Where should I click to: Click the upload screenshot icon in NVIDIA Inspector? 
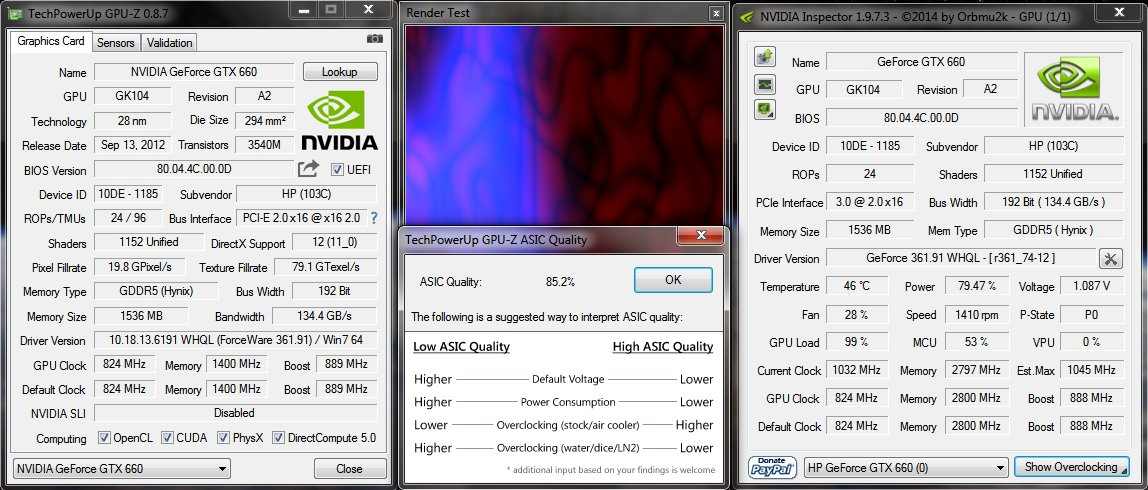764,57
